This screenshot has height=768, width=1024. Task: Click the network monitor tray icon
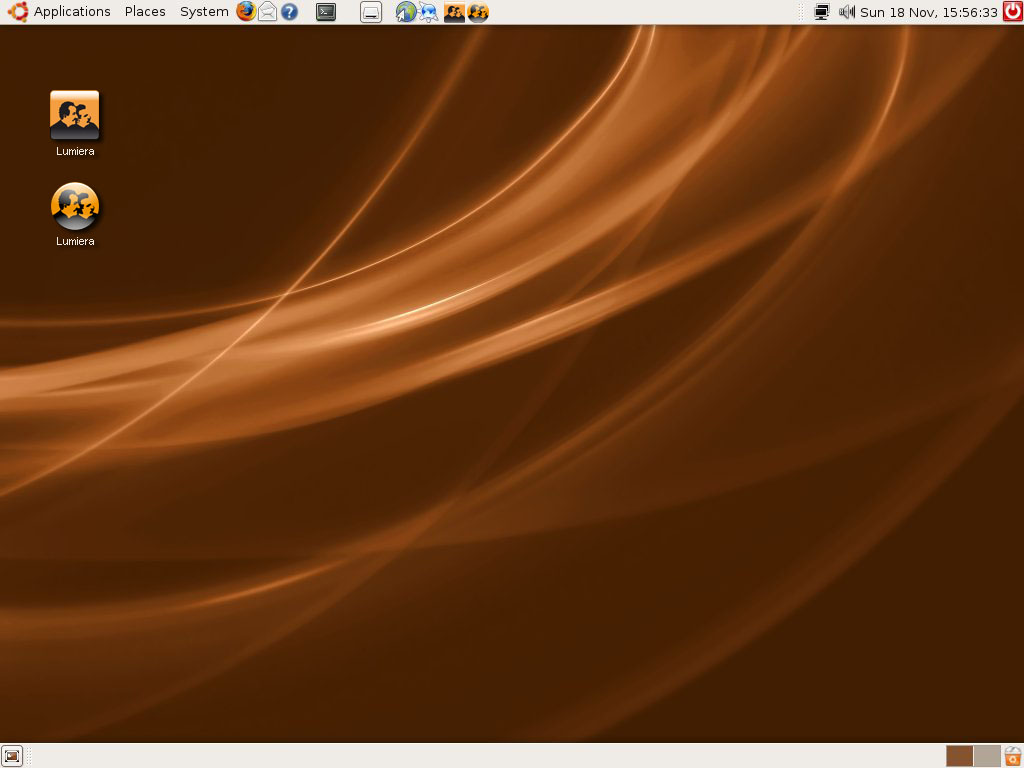pyautogui.click(x=822, y=12)
